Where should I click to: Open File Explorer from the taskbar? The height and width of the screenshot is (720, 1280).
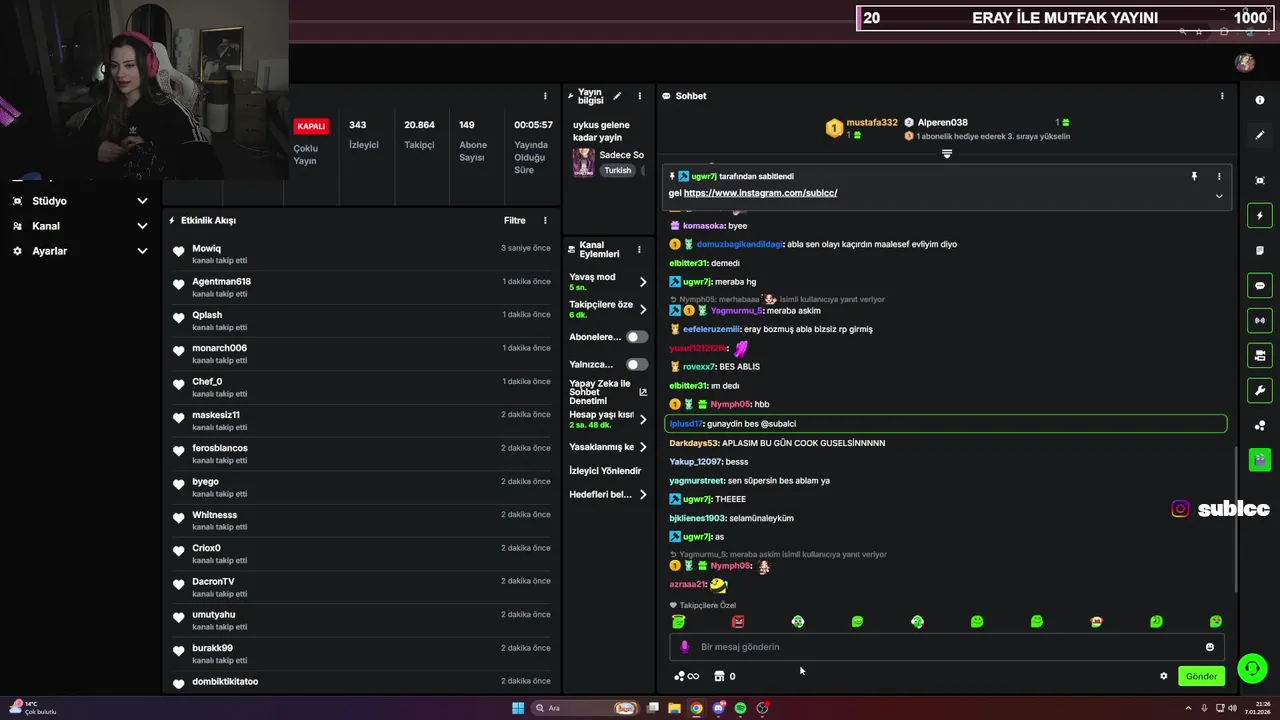tap(674, 708)
